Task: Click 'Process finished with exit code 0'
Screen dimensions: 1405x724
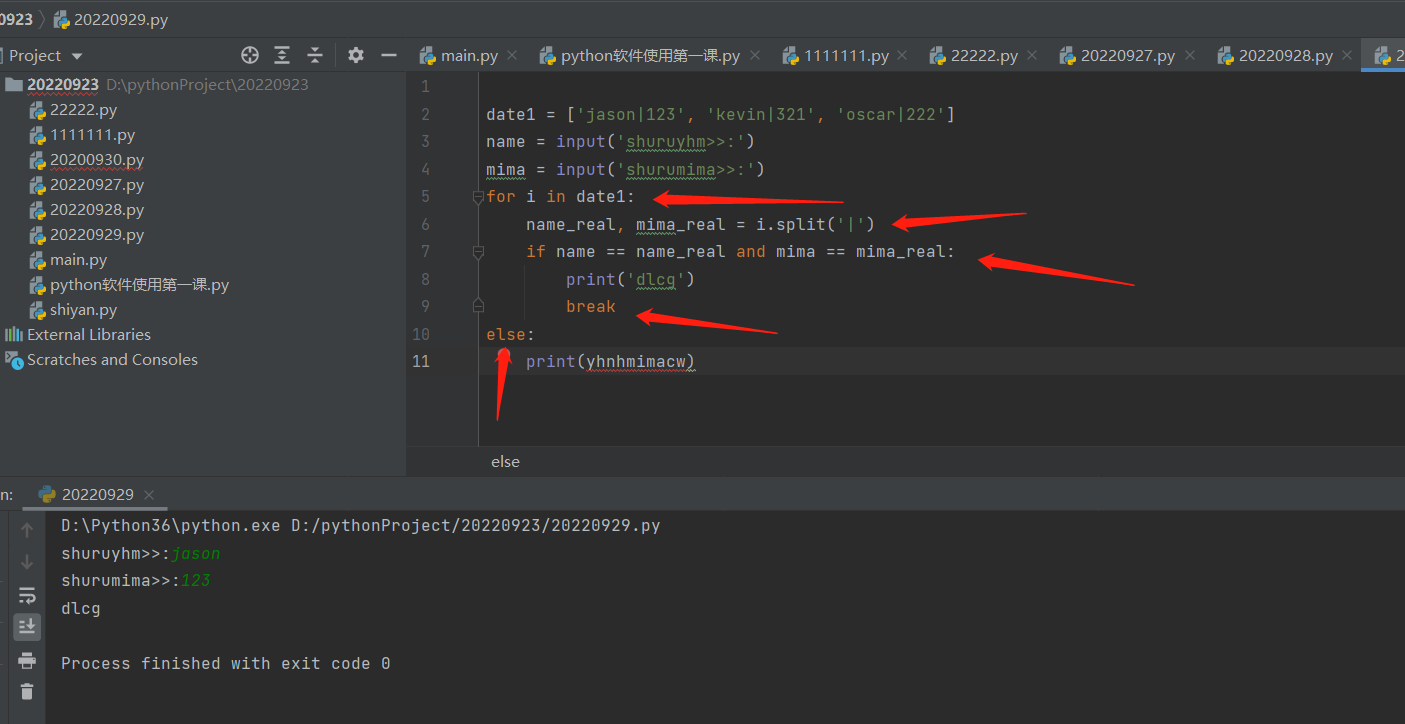Action: [225, 663]
